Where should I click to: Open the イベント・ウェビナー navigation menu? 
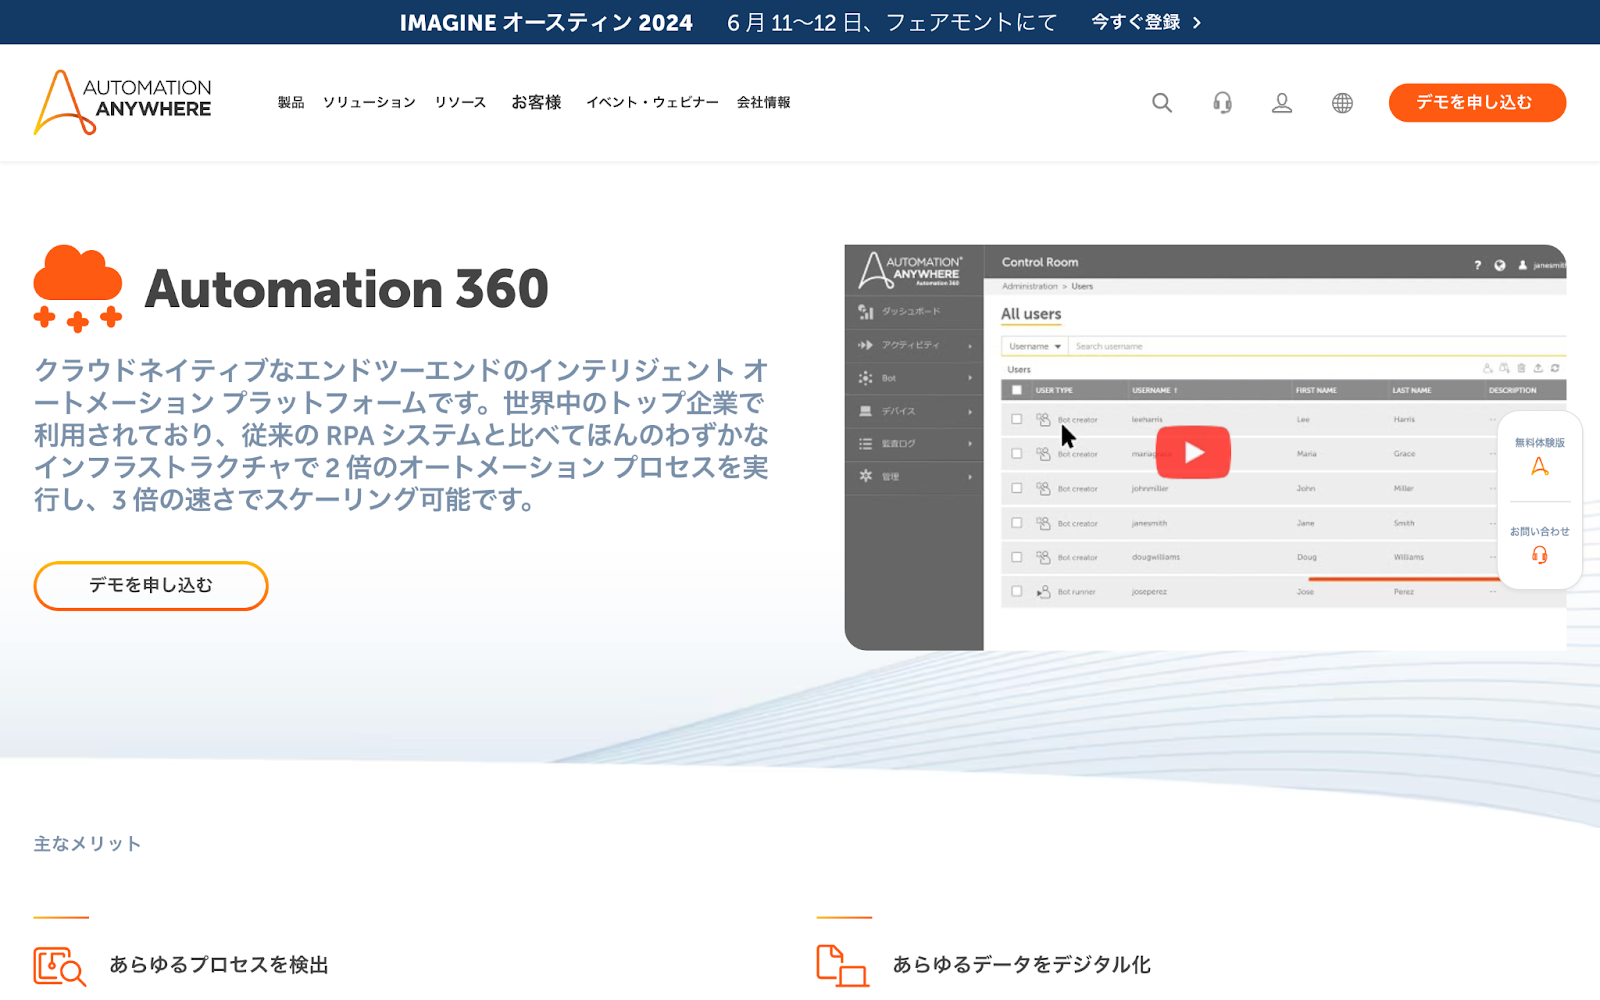pyautogui.click(x=652, y=102)
